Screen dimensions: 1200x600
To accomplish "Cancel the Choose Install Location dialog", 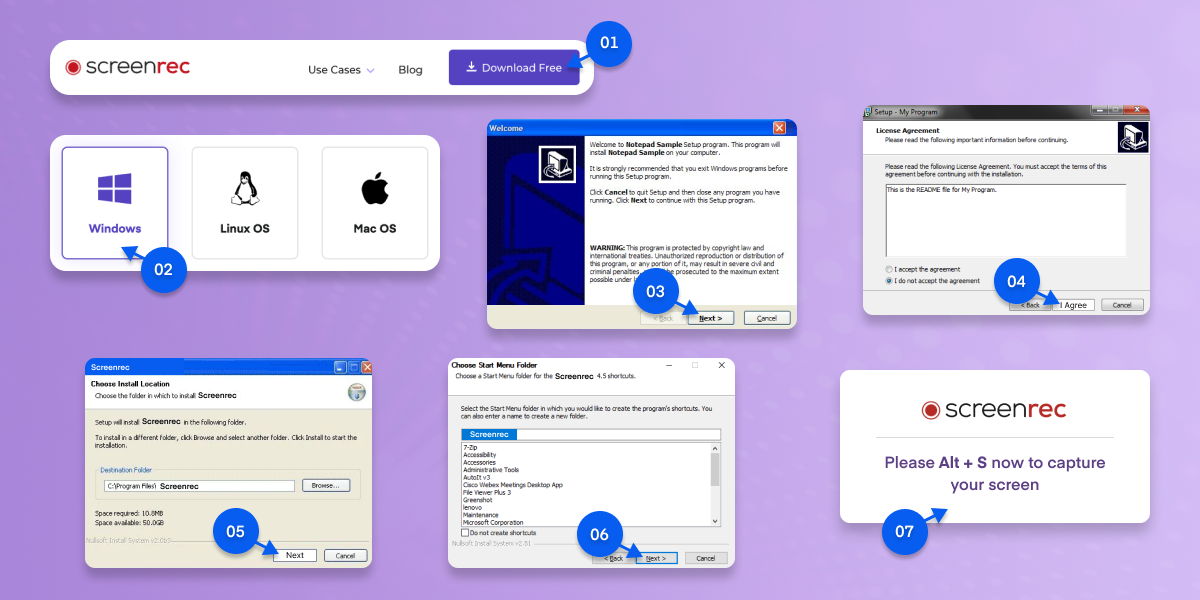I will (x=345, y=555).
